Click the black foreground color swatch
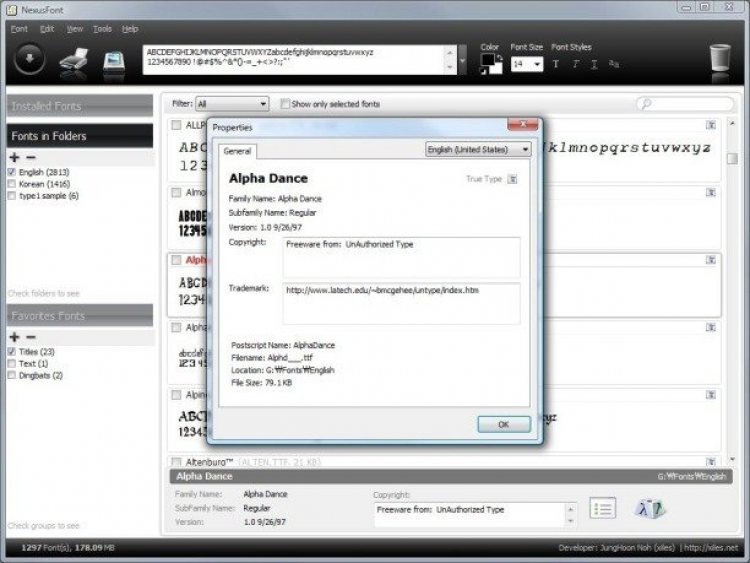This screenshot has width=750, height=563. (487, 60)
